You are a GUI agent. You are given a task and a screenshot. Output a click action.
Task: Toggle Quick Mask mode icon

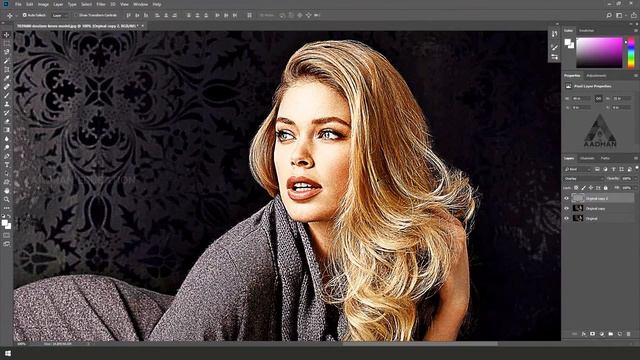(x=7, y=236)
